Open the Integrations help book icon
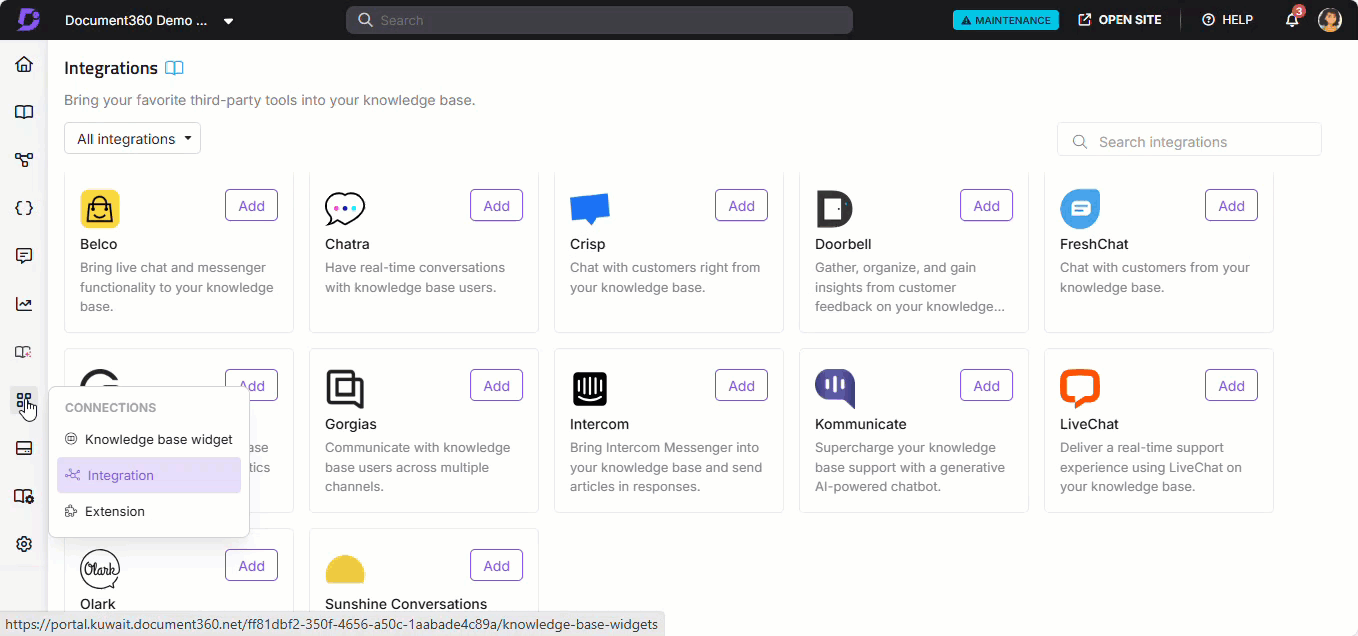Viewport: 1358px width, 636px height. tap(174, 68)
